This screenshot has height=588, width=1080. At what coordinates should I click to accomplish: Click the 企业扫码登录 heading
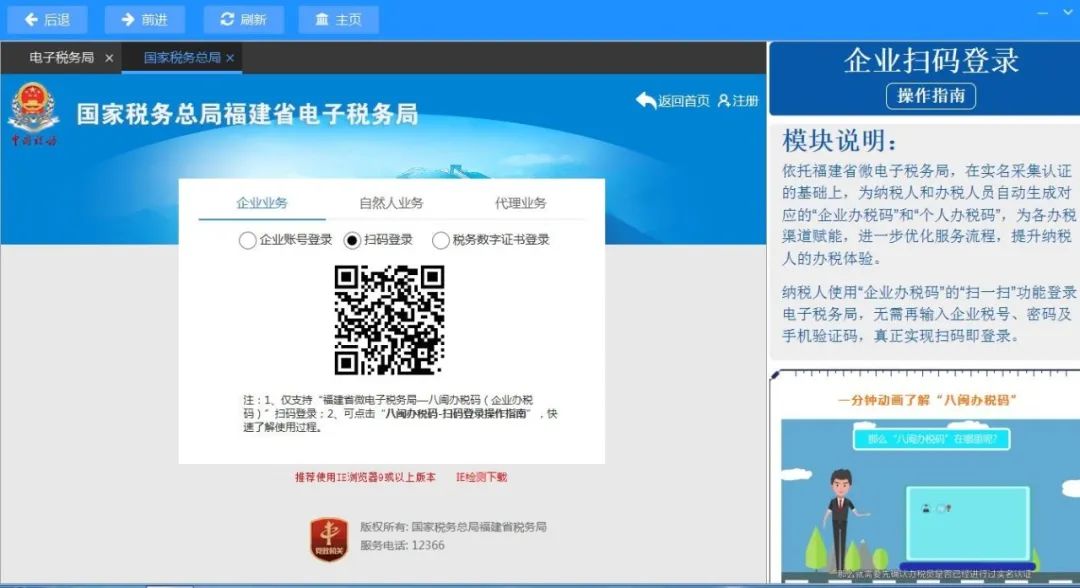tap(931, 61)
